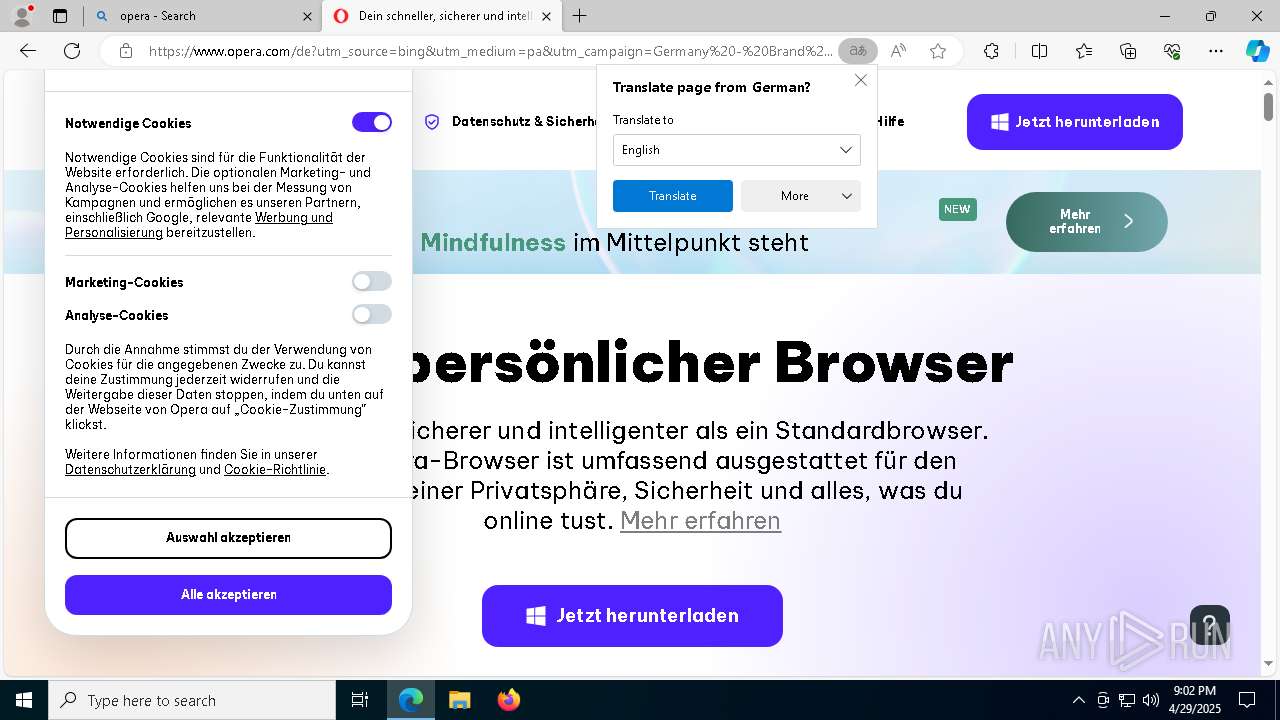
Task: Open the Cookie-Richtlinie link
Action: click(x=275, y=470)
